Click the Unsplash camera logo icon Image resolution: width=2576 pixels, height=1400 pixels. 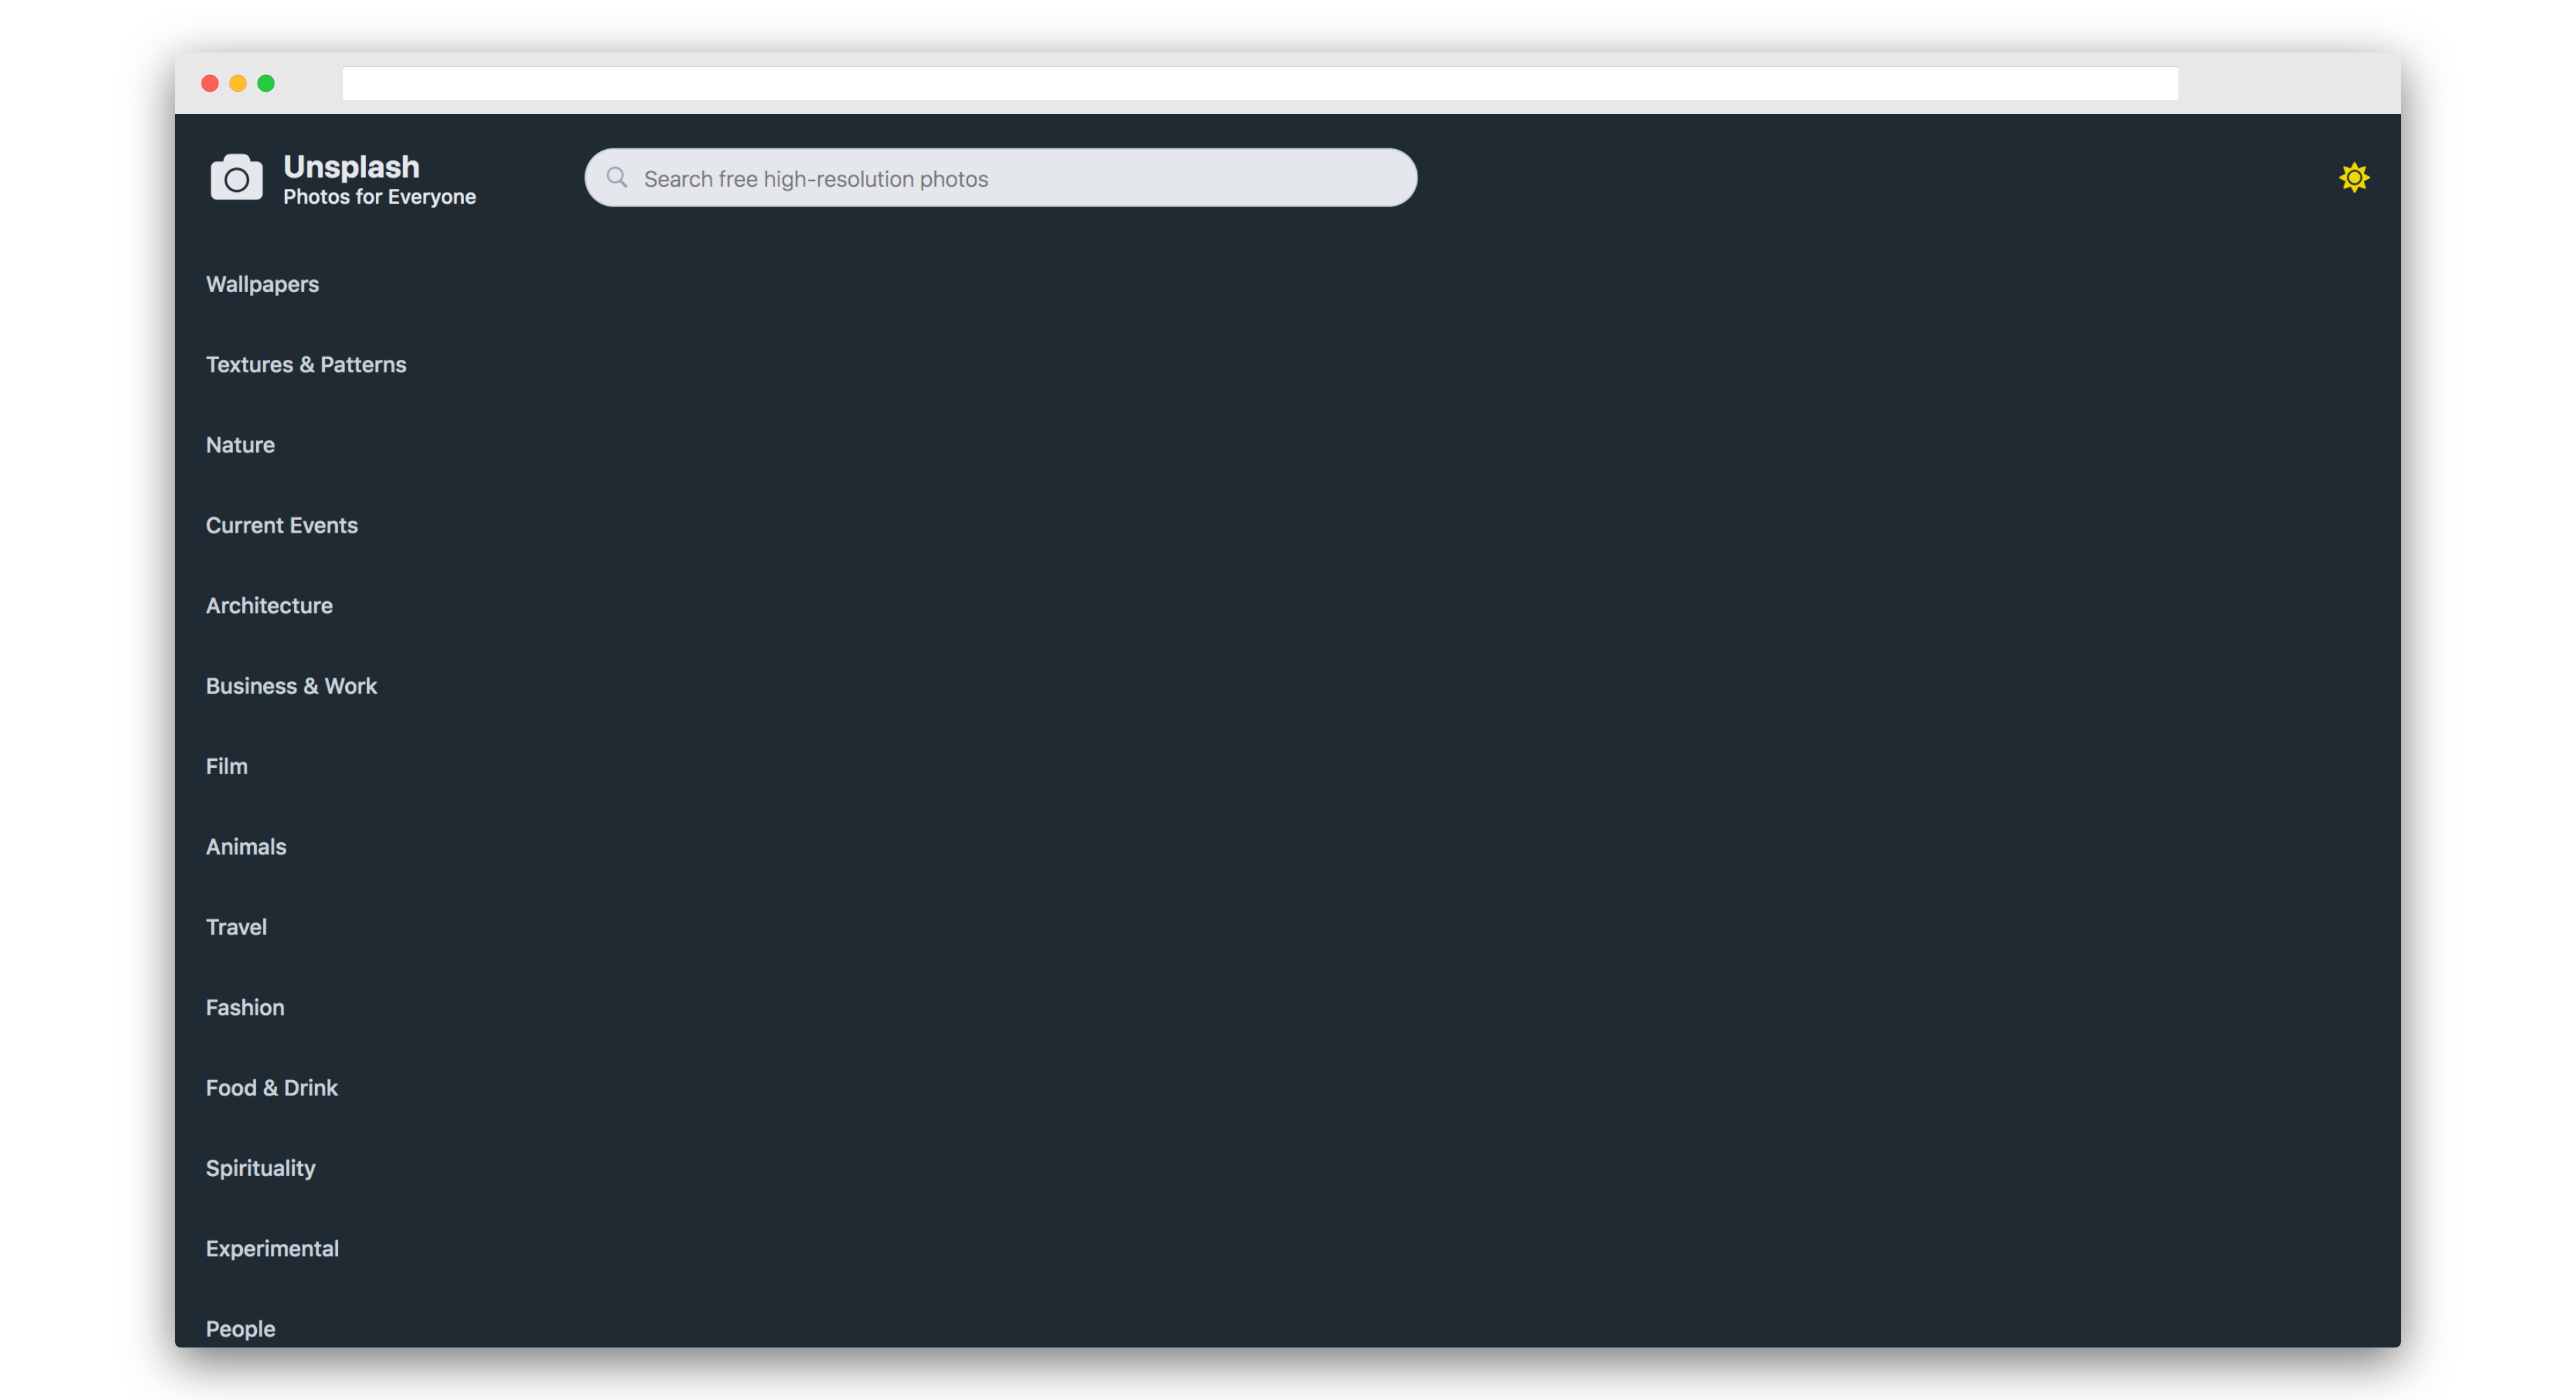(234, 174)
